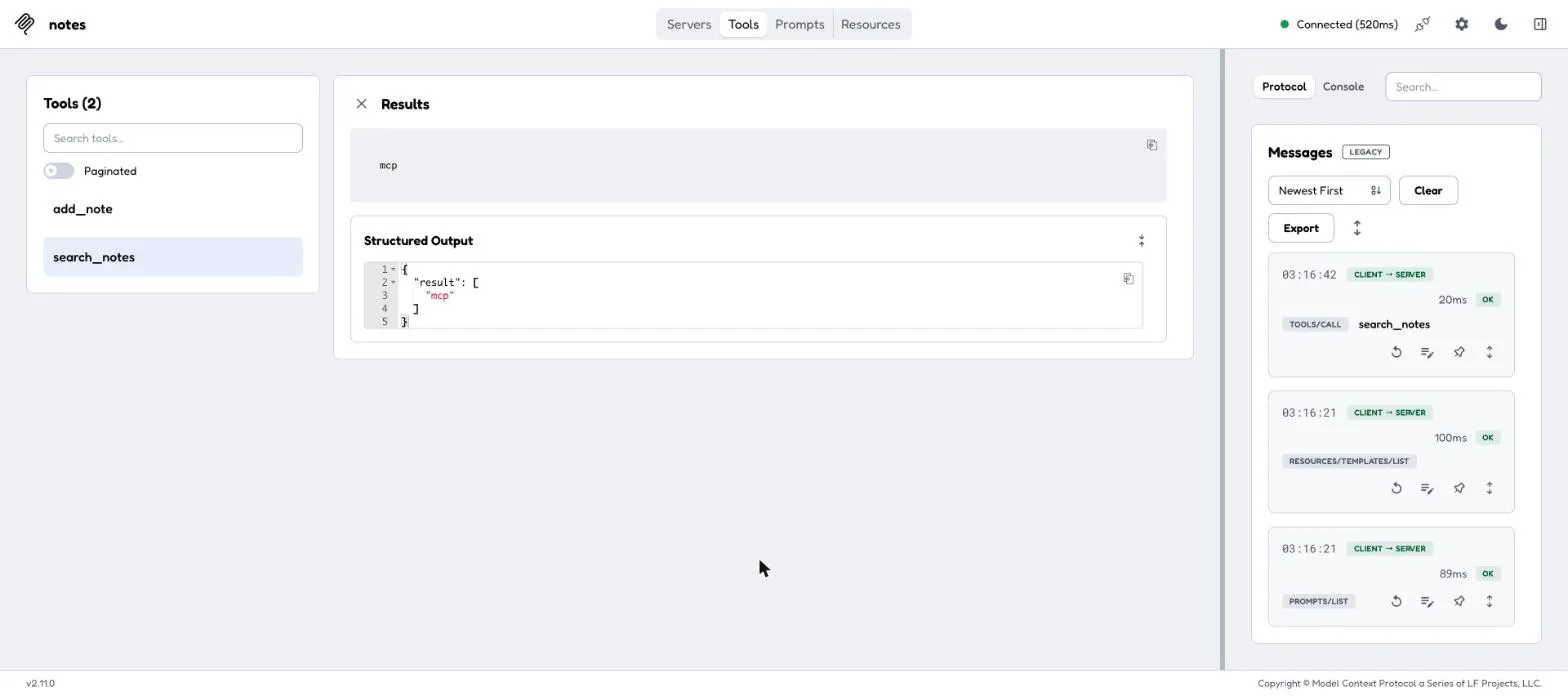The width and height of the screenshot is (1568, 696).
Task: Replay the search_notes tools/call message
Action: (x=1396, y=352)
